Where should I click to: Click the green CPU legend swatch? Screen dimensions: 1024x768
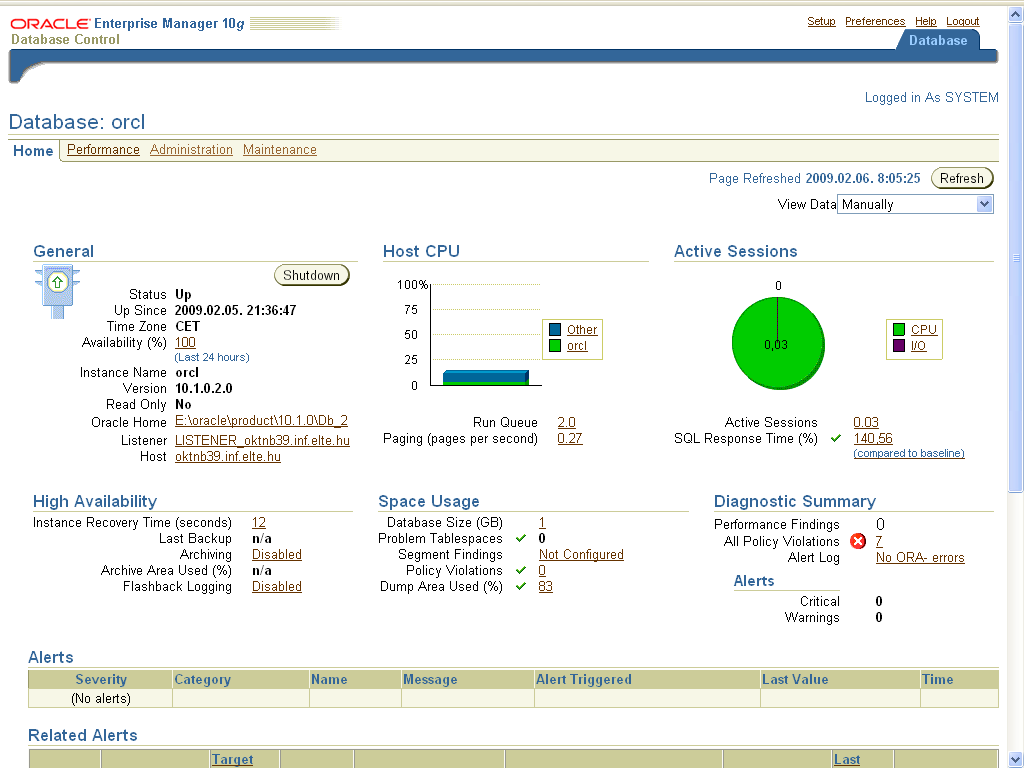point(899,330)
